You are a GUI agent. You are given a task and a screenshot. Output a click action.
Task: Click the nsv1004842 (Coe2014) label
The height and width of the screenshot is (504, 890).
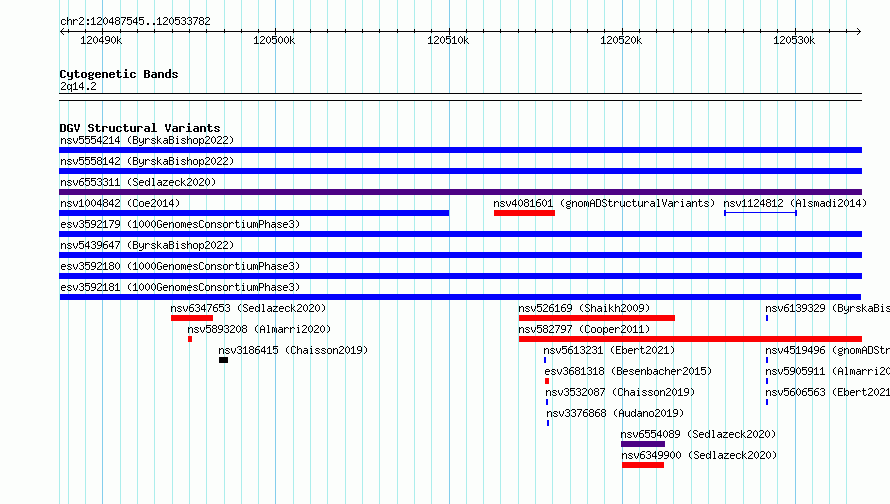pos(120,203)
